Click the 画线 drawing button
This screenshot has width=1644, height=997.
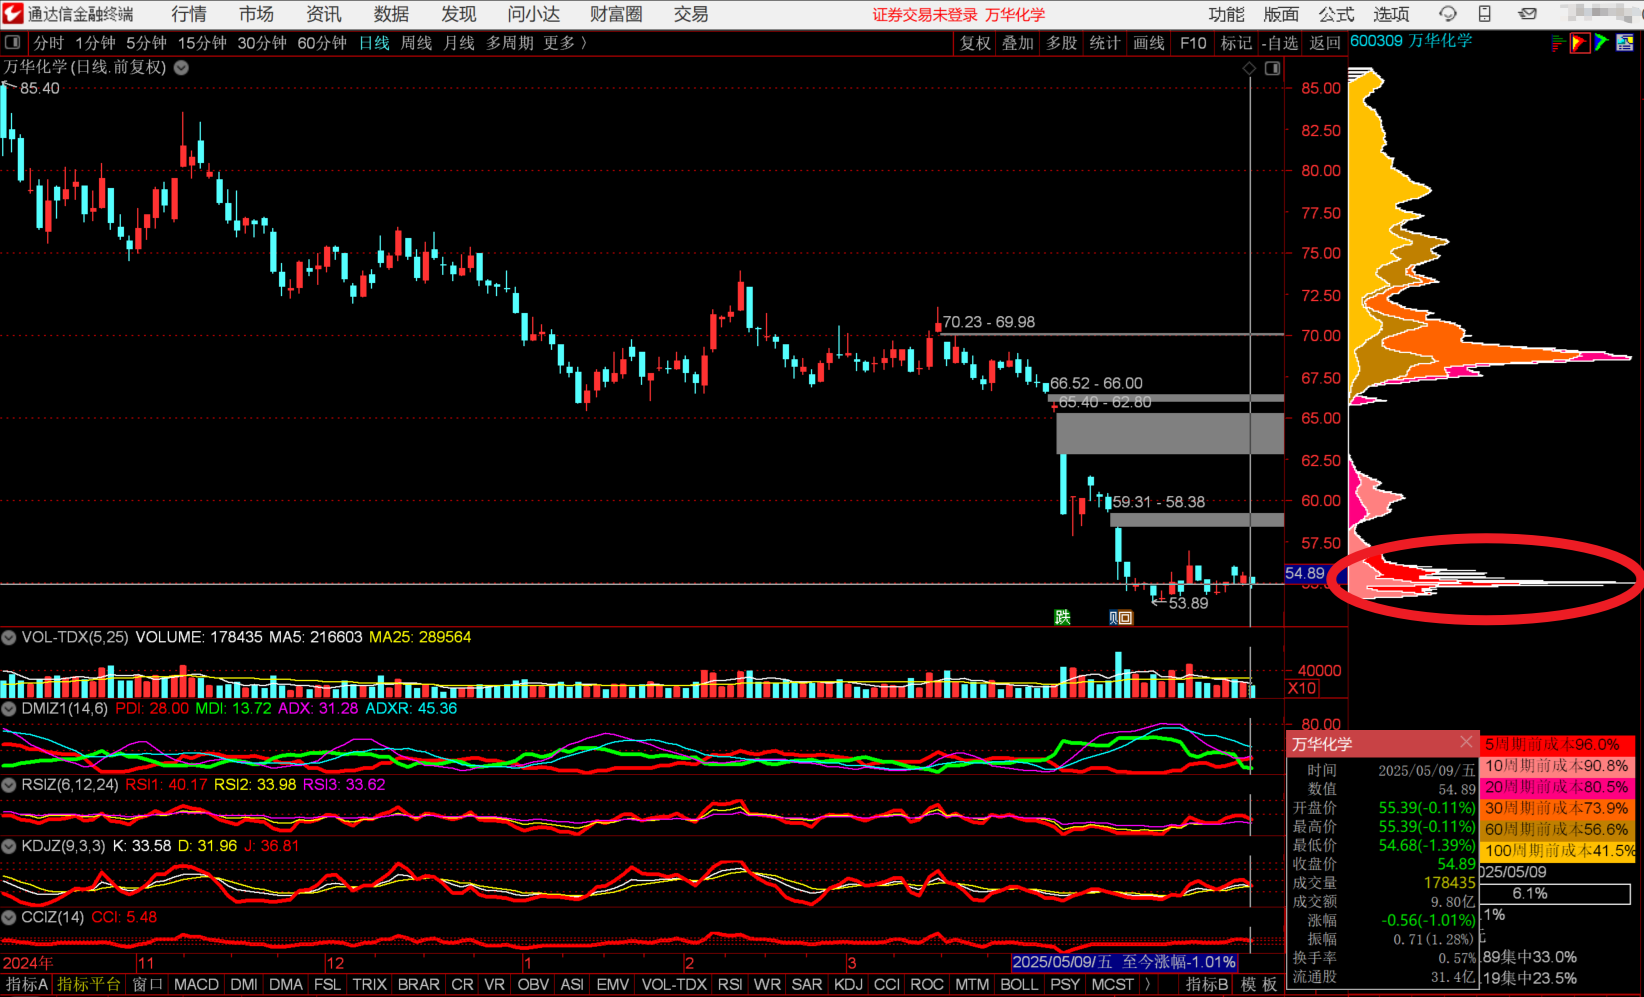click(x=1149, y=43)
